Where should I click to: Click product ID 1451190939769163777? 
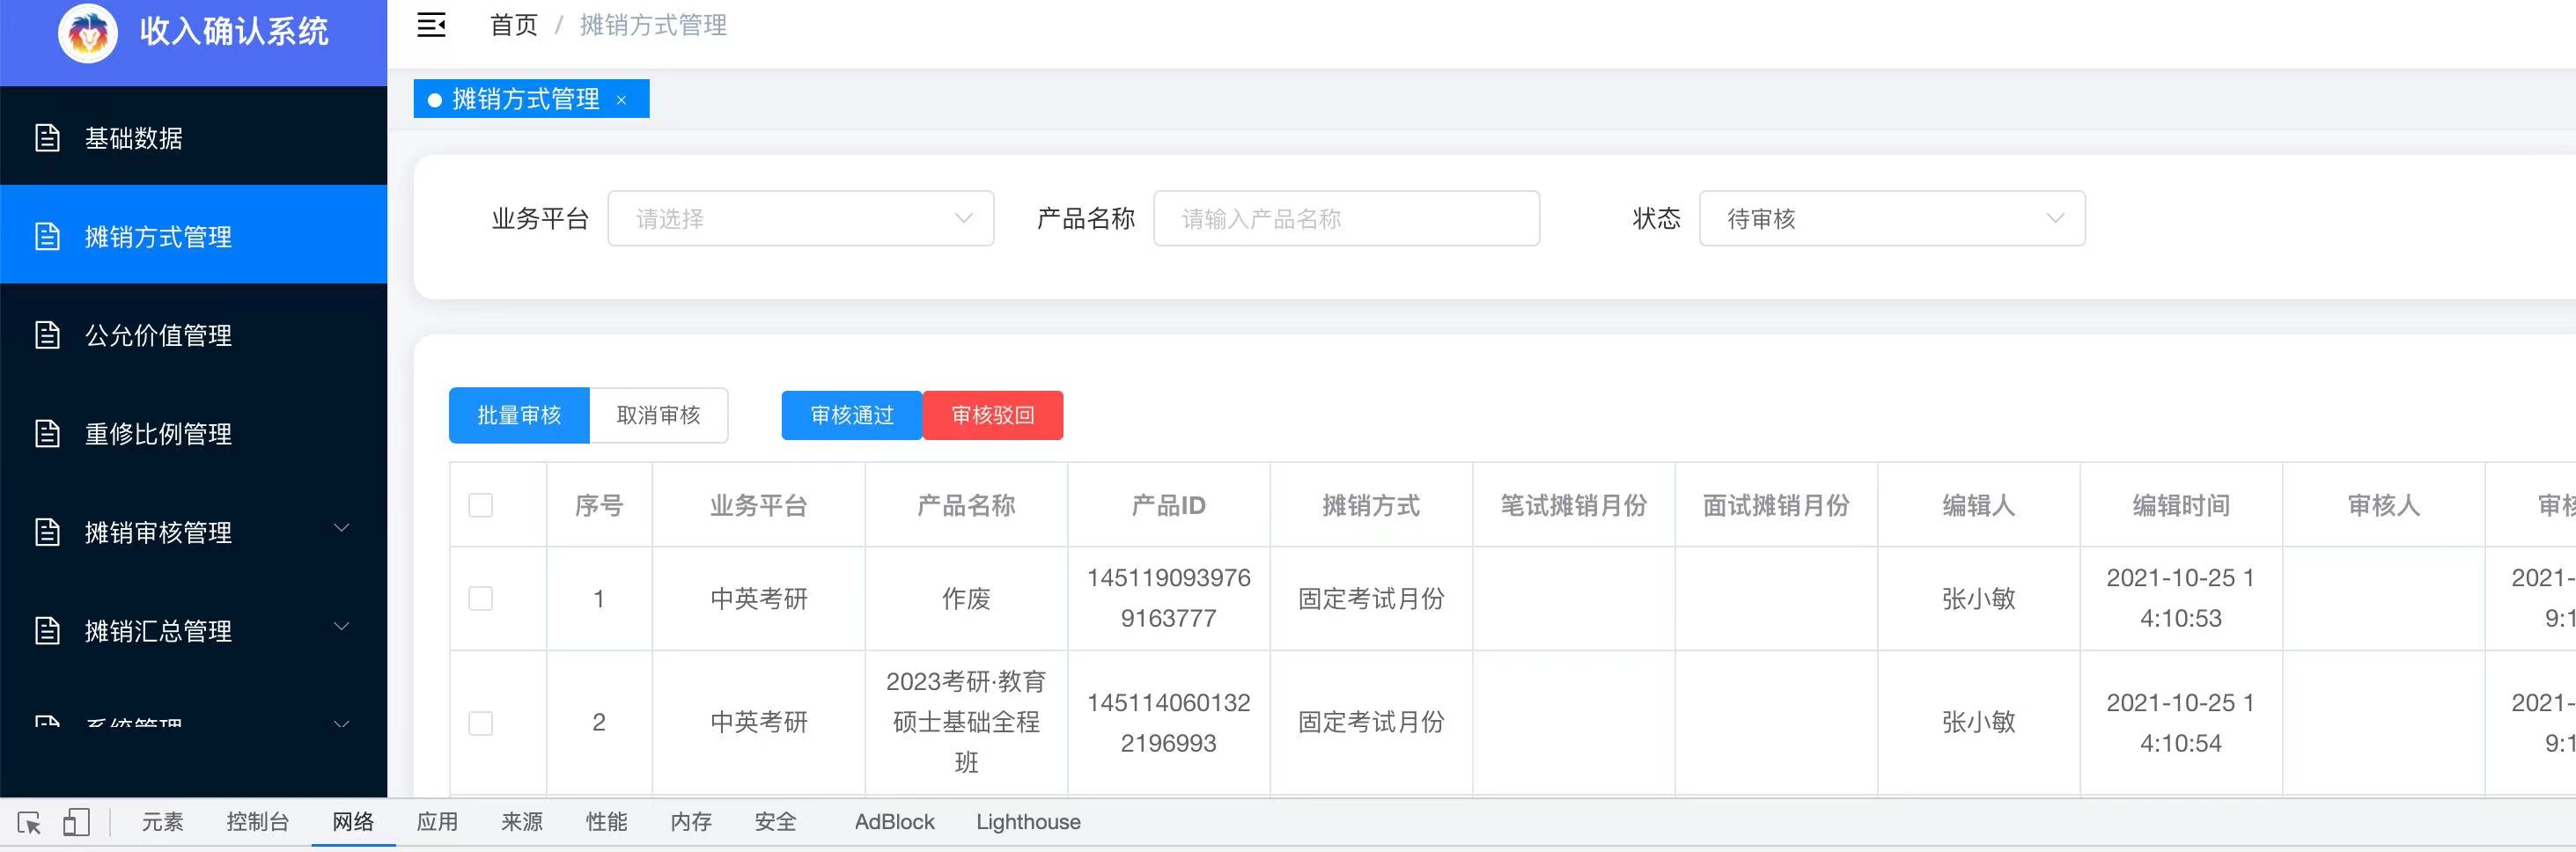(1169, 598)
